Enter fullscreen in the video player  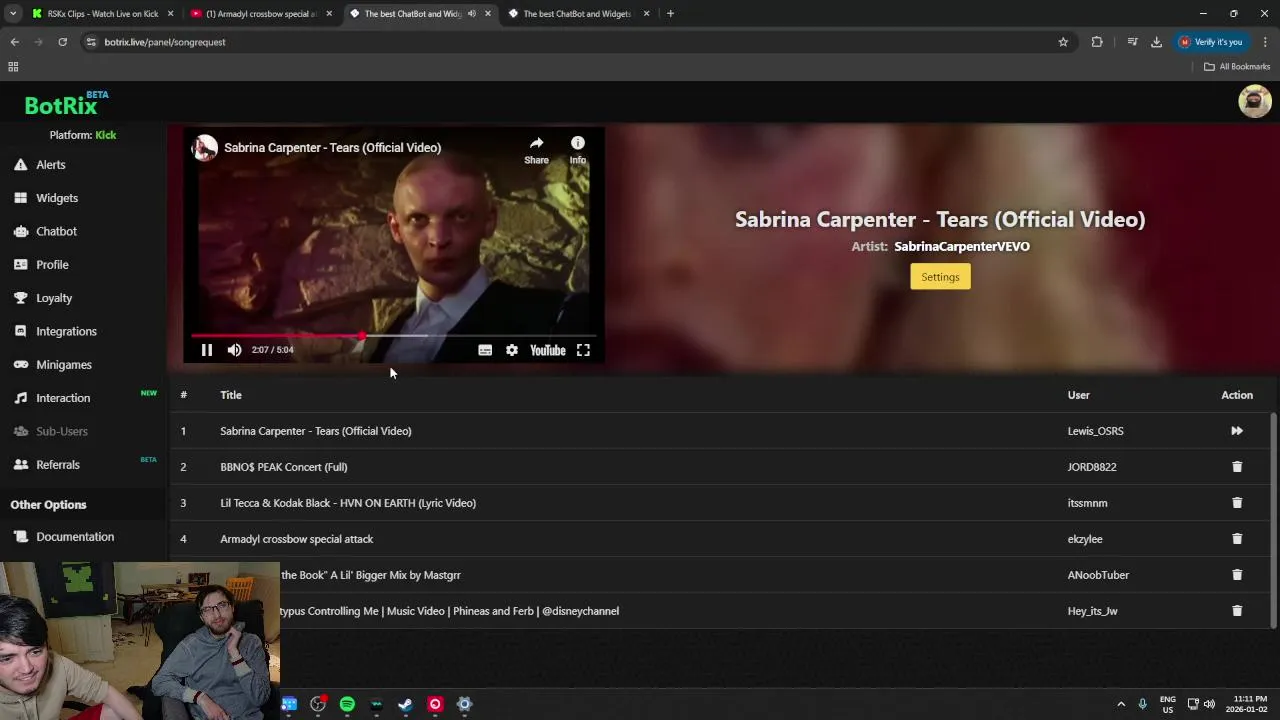[x=583, y=350]
